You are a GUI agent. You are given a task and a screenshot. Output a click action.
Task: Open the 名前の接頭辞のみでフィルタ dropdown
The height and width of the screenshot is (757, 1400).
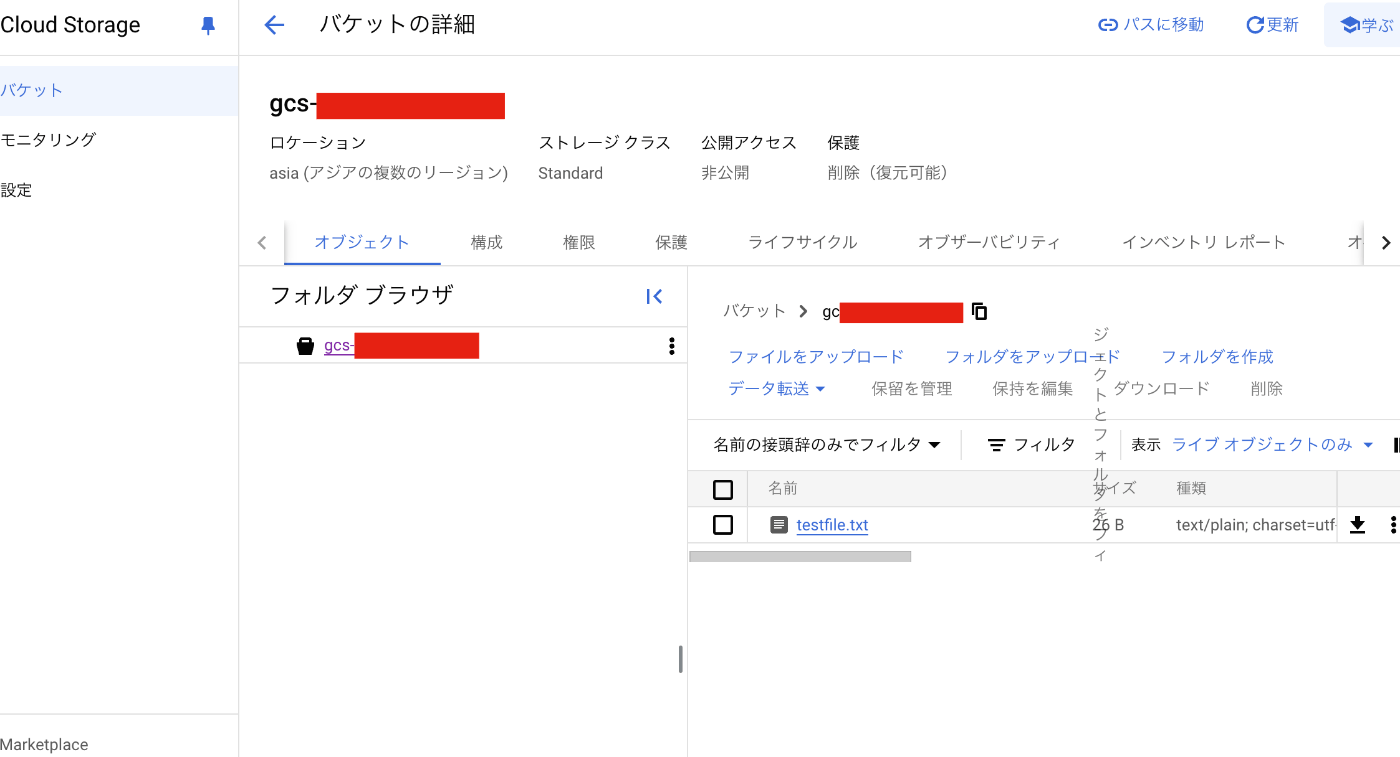(827, 444)
